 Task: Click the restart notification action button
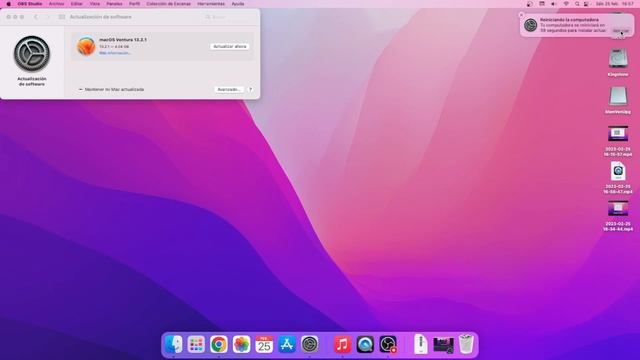pos(621,31)
